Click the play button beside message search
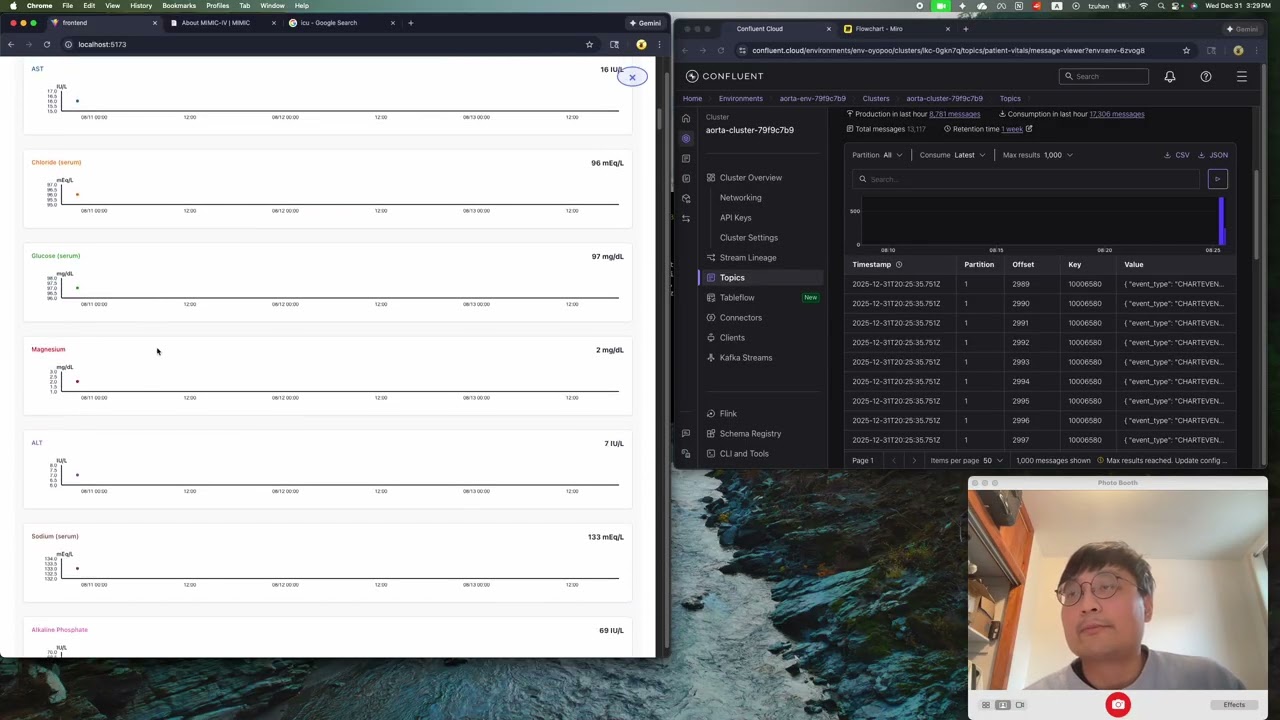This screenshot has height=720, width=1280. [1217, 179]
